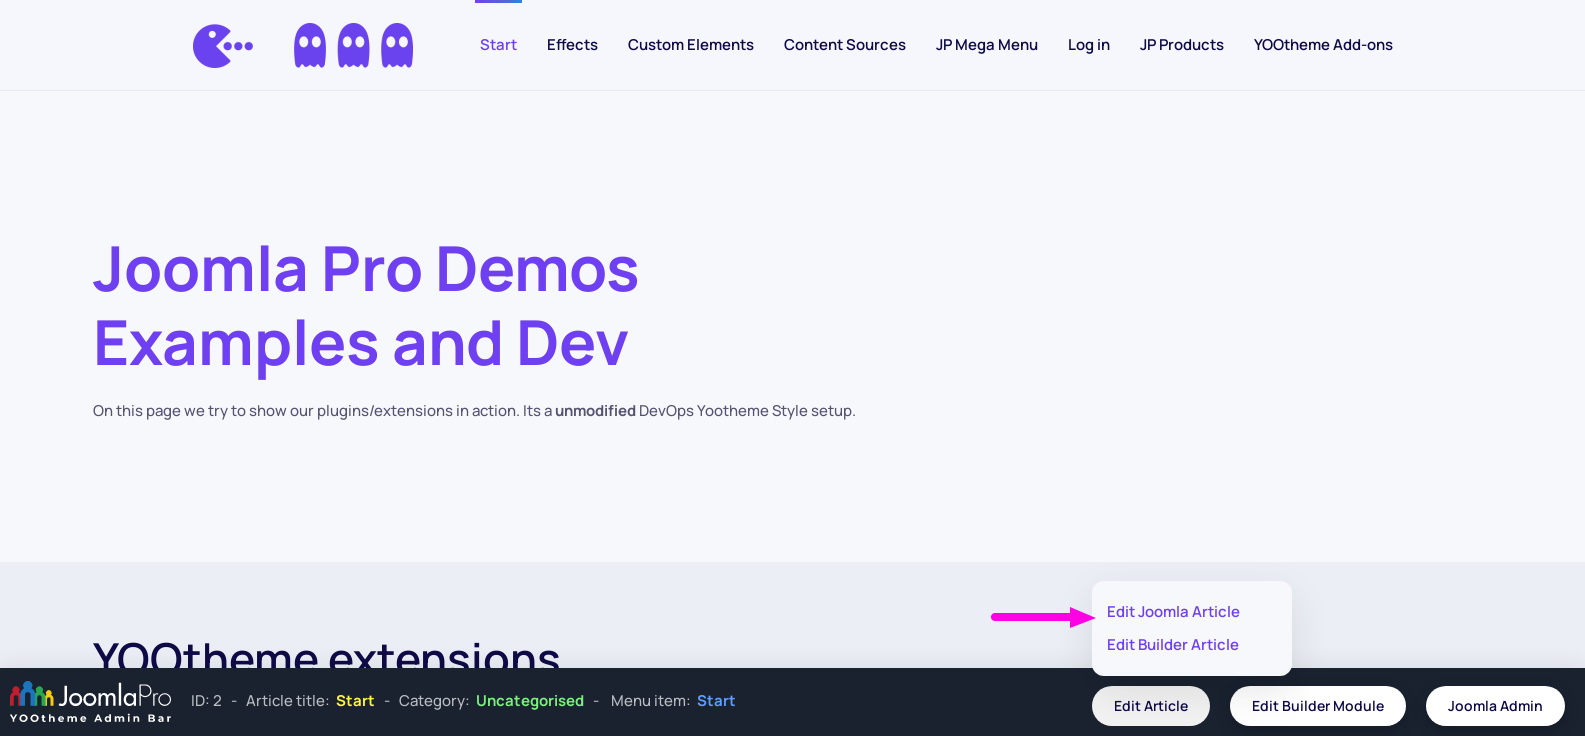Open the JP Mega Menu item
The height and width of the screenshot is (736, 1585).
coord(987,45)
